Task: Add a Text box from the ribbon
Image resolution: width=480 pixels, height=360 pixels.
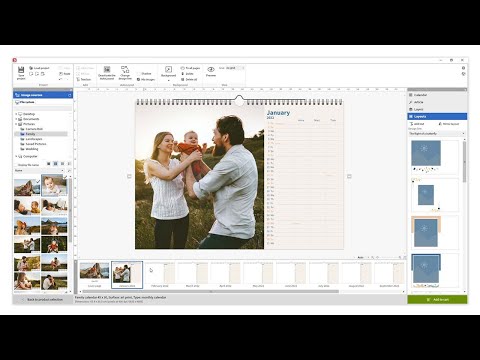Action: 83,79
